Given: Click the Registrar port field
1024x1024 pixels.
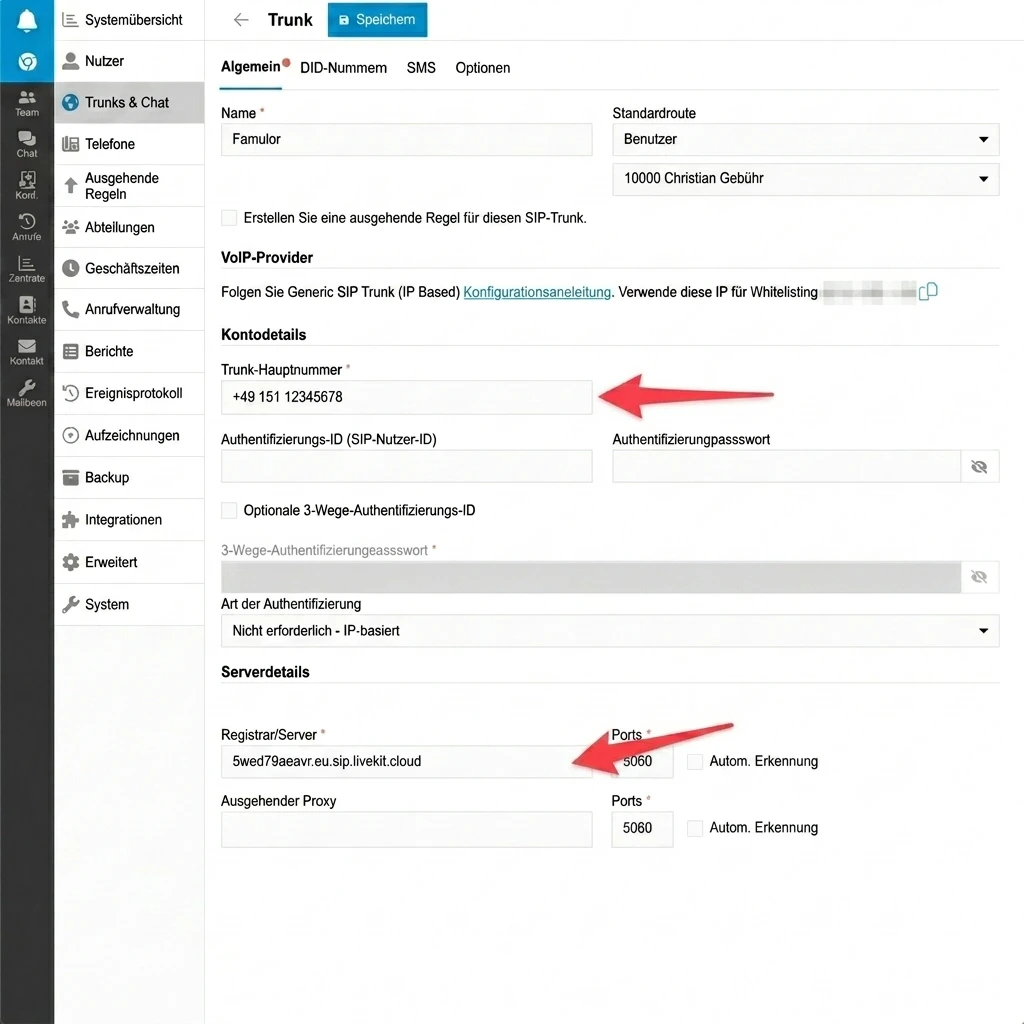Looking at the screenshot, I should click(642, 761).
